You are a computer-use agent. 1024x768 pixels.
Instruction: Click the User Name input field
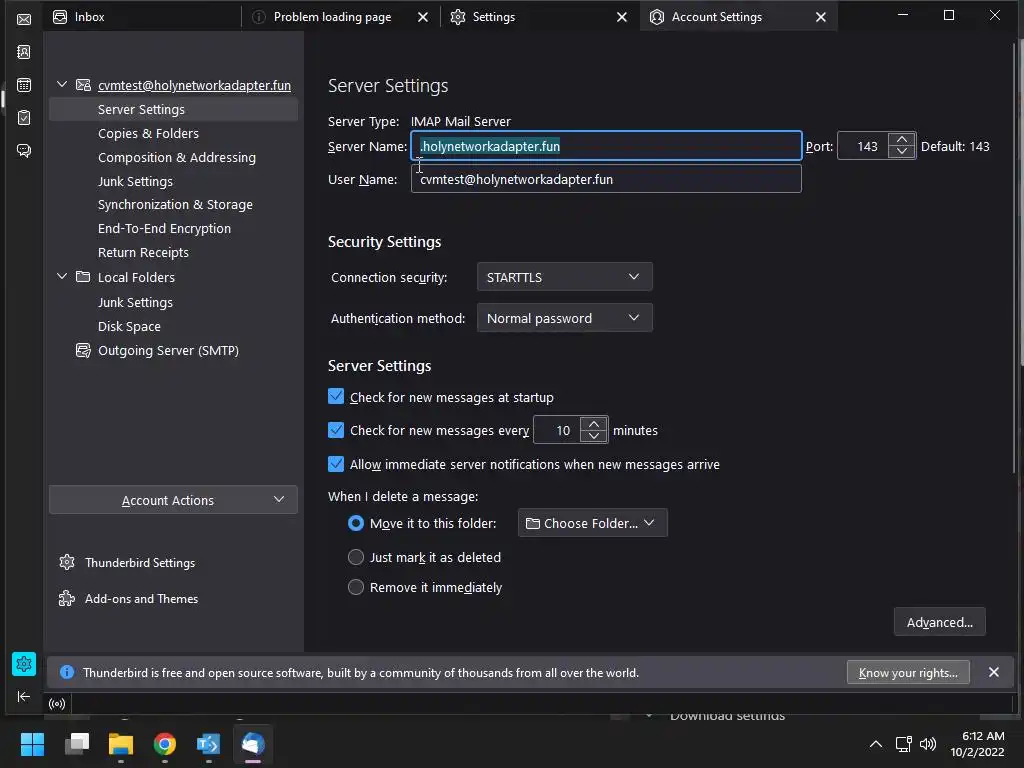pyautogui.click(x=606, y=179)
